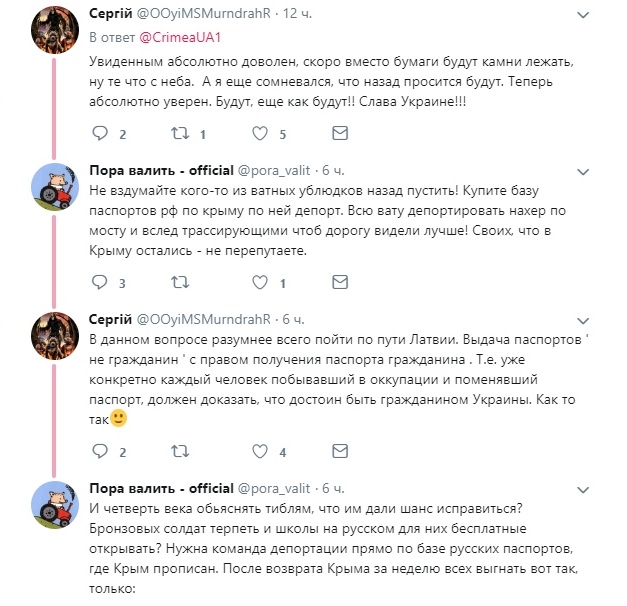This screenshot has height=606, width=627.
Task: Open Пора валить - official profile name link
Action: (161, 170)
